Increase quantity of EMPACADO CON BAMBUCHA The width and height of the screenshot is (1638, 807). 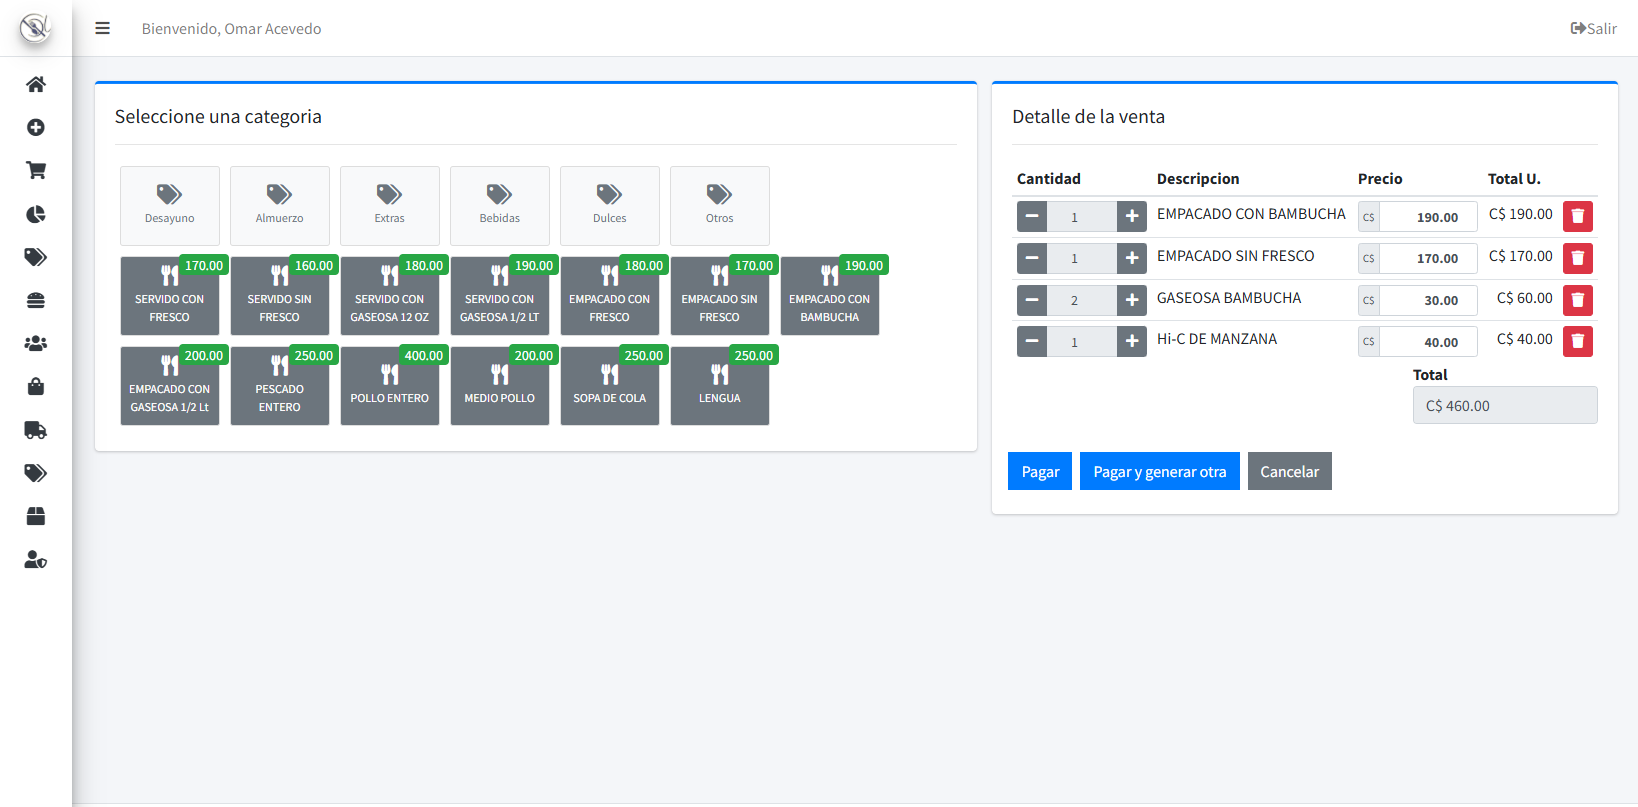click(1132, 216)
